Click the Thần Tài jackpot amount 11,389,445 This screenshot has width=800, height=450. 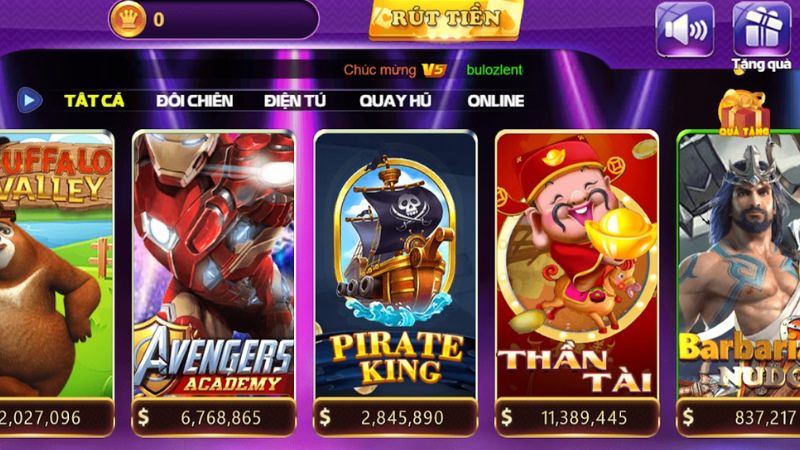coord(584,418)
